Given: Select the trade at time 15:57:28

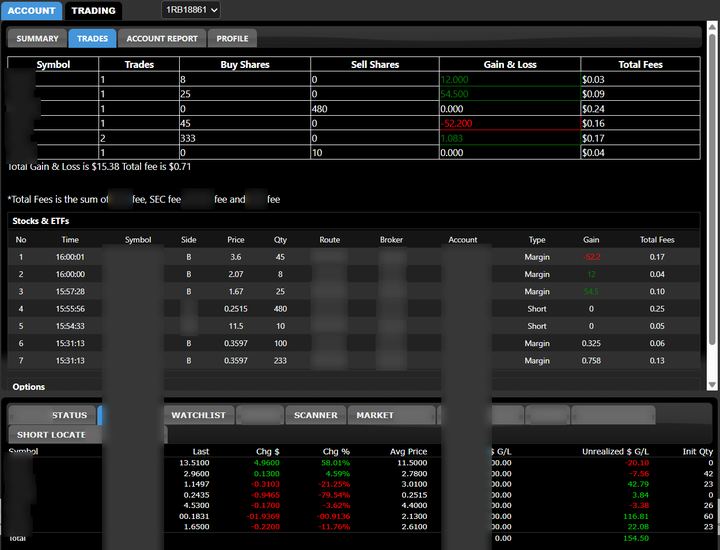Looking at the screenshot, I should point(354,292).
